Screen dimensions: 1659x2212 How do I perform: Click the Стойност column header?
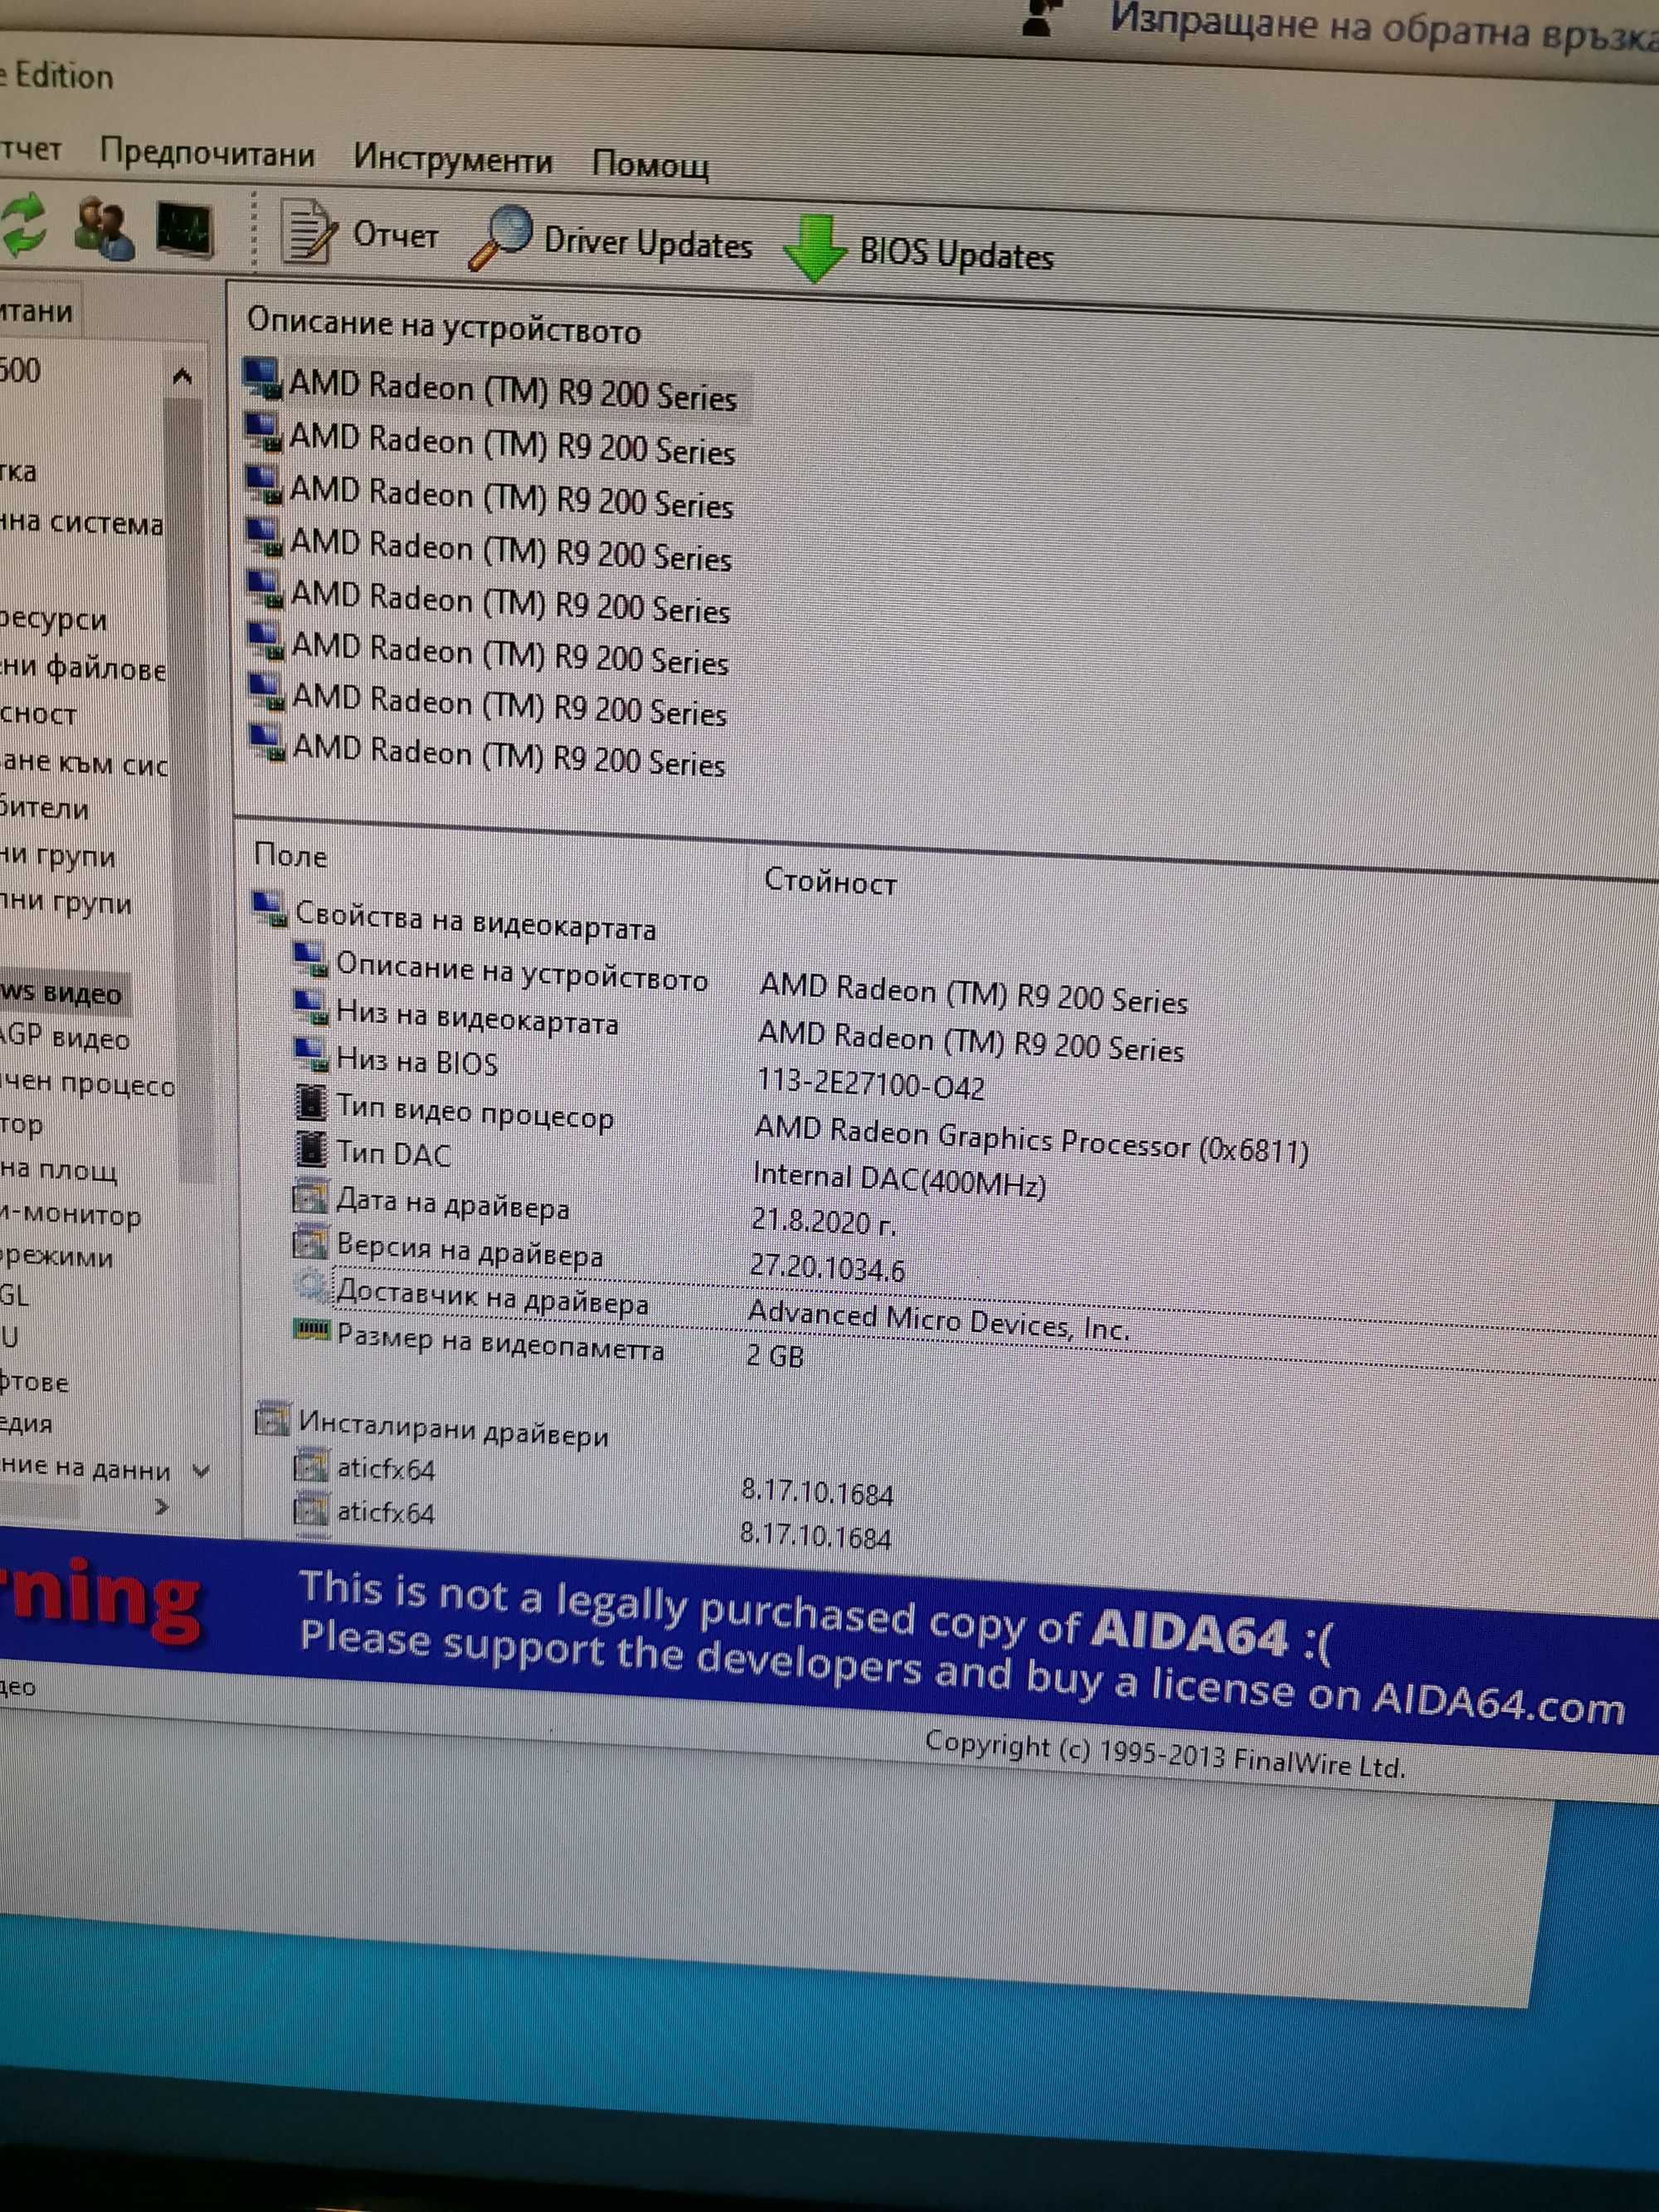point(830,881)
